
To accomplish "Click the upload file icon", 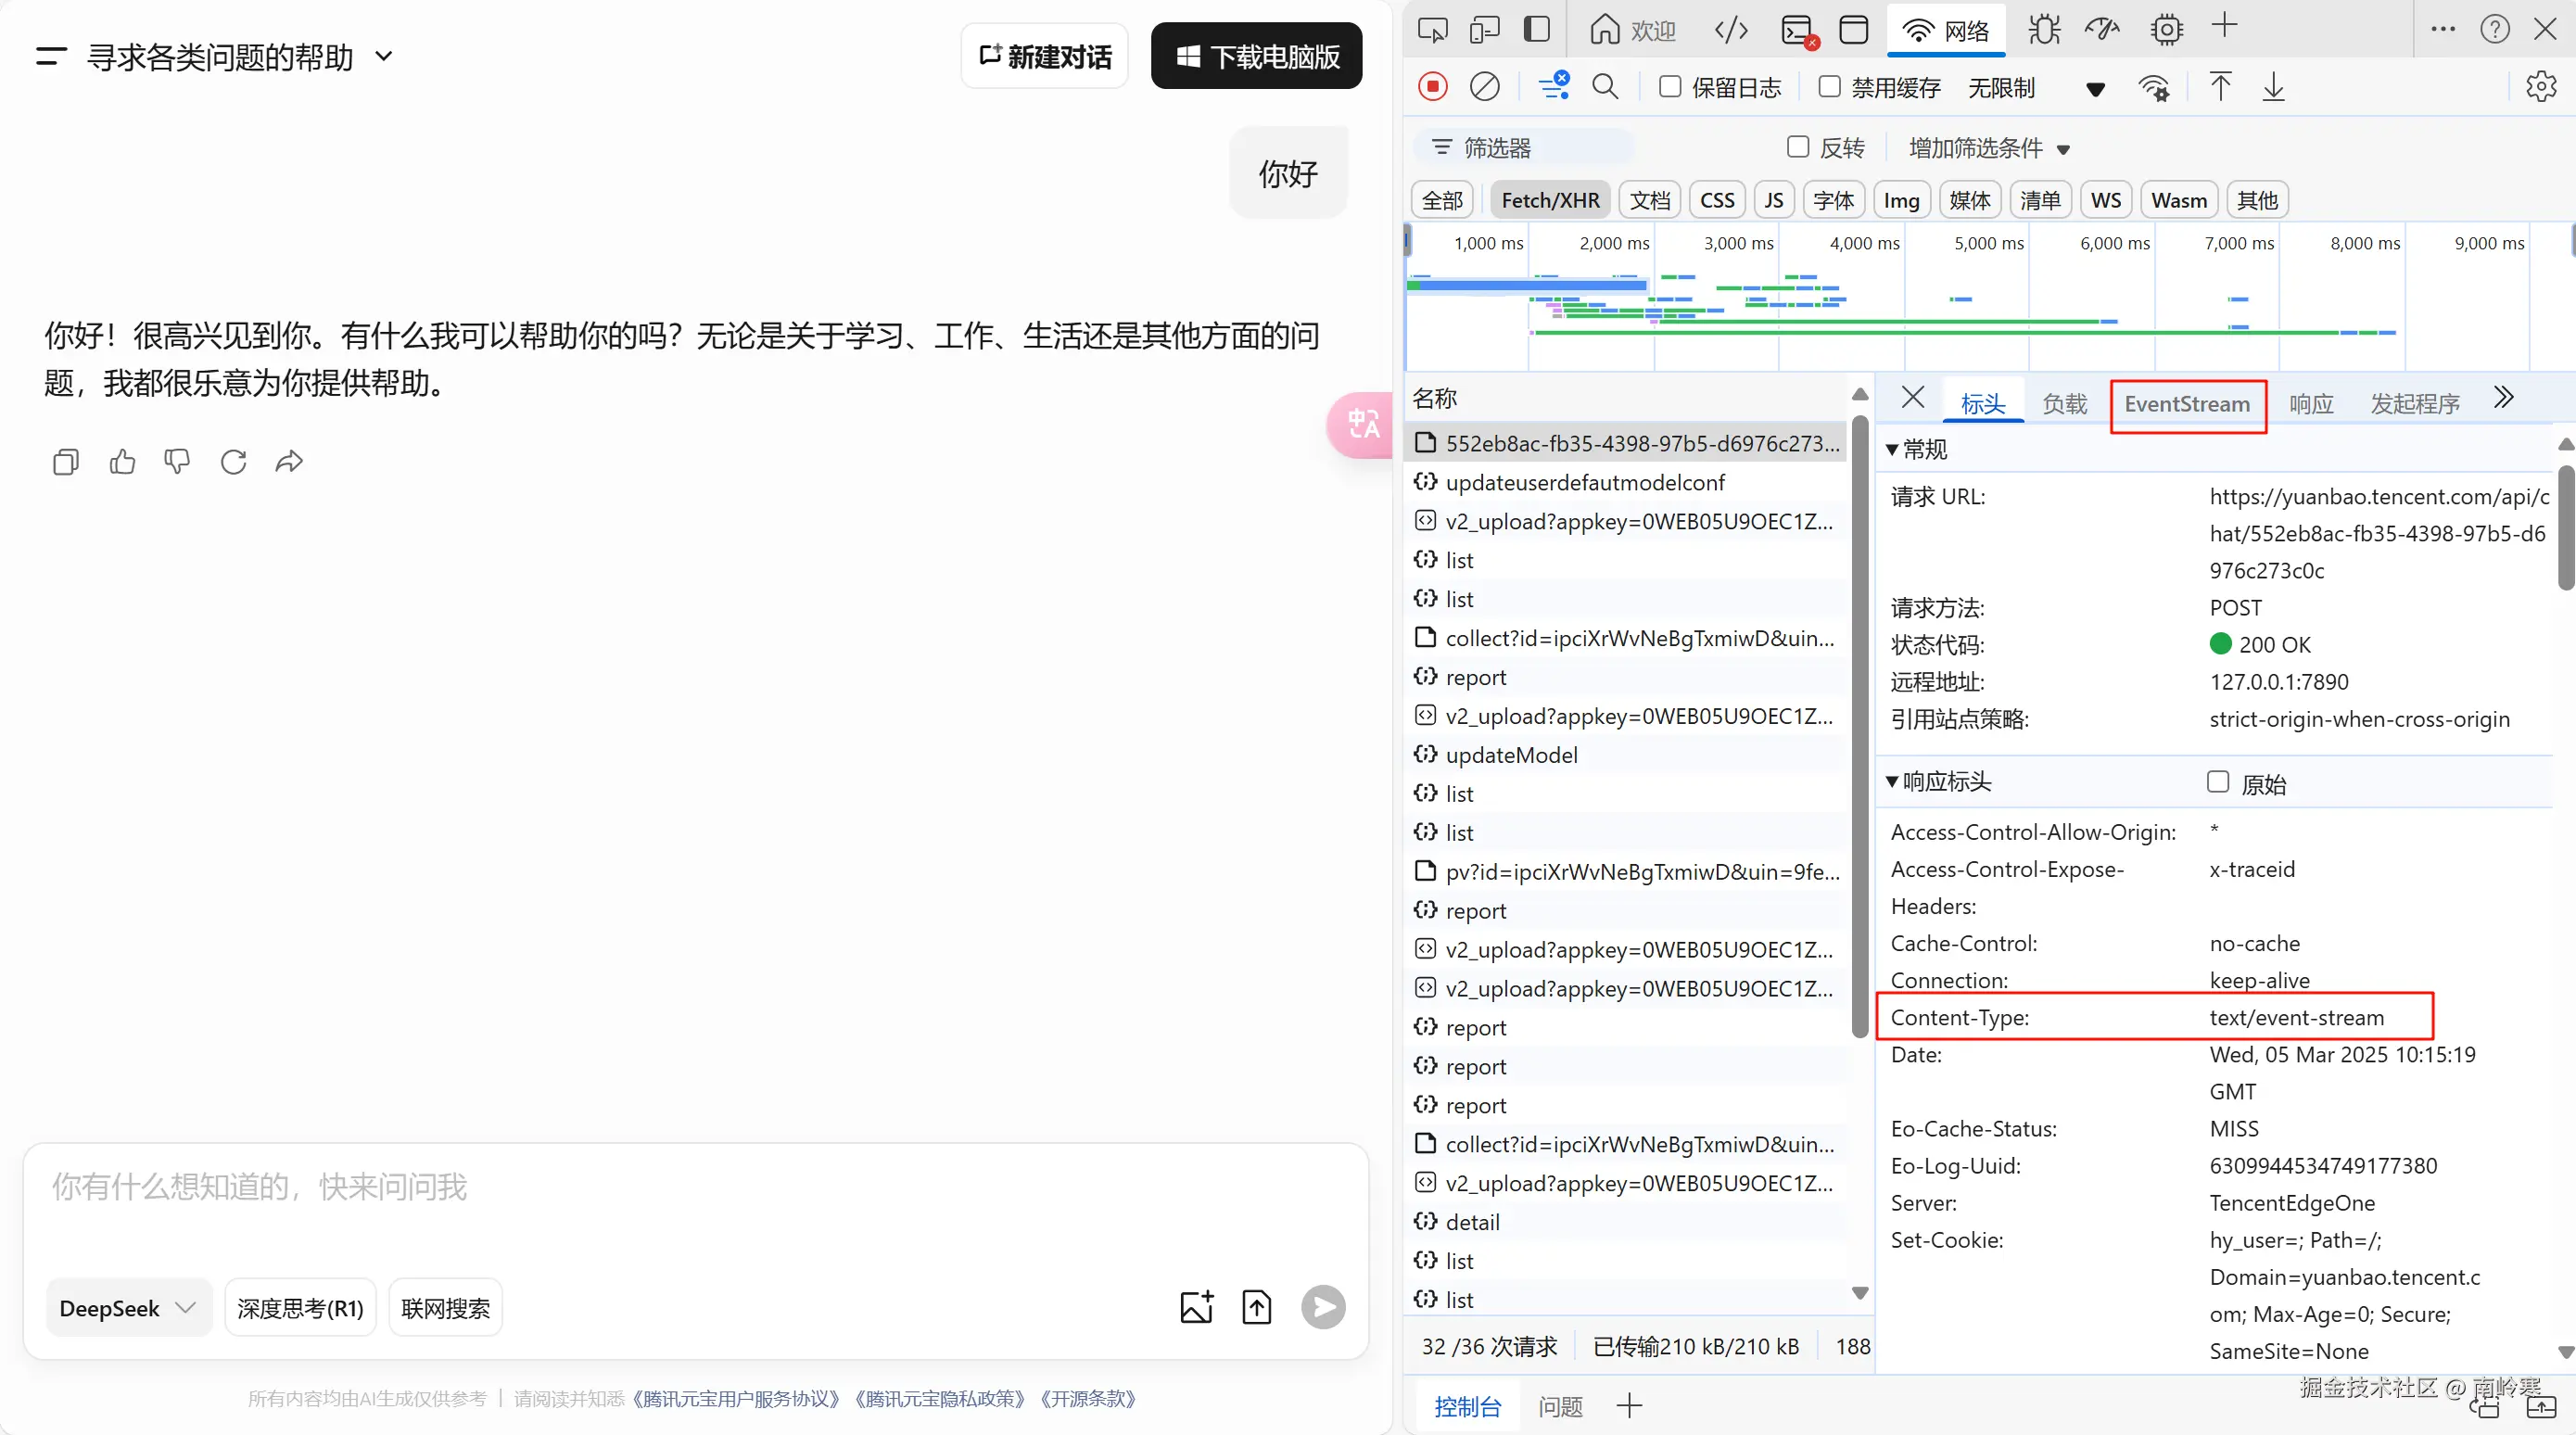I will (1256, 1307).
